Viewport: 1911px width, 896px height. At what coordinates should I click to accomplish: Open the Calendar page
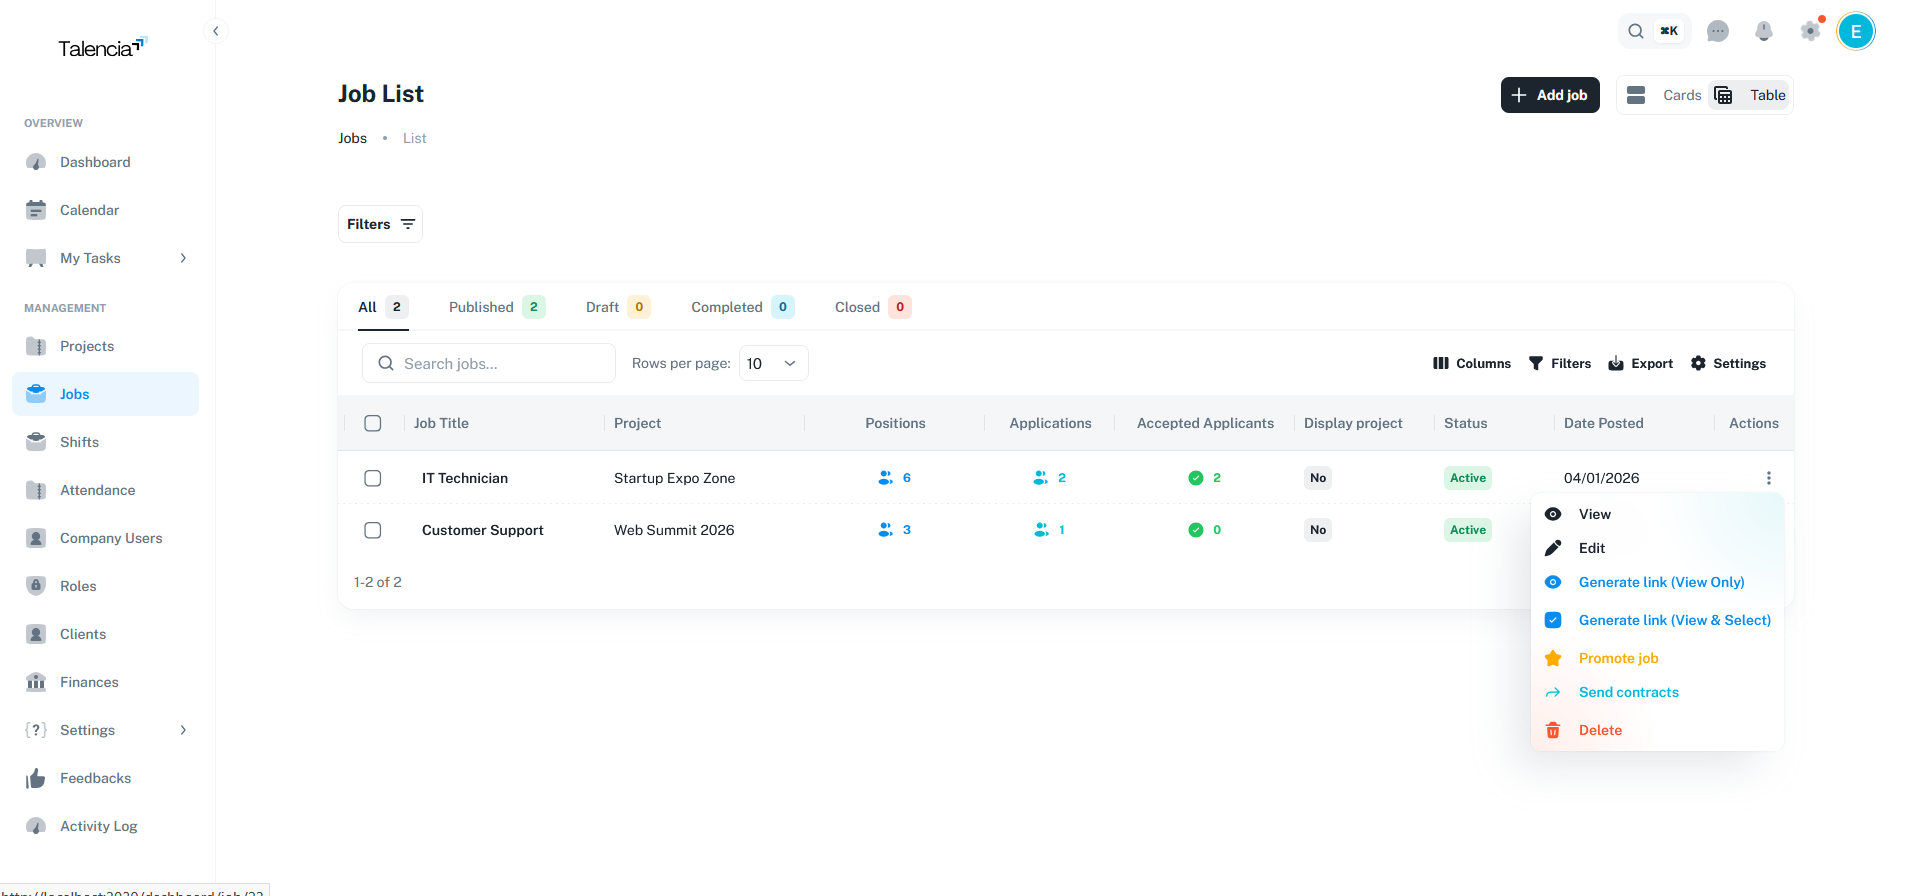pos(105,210)
